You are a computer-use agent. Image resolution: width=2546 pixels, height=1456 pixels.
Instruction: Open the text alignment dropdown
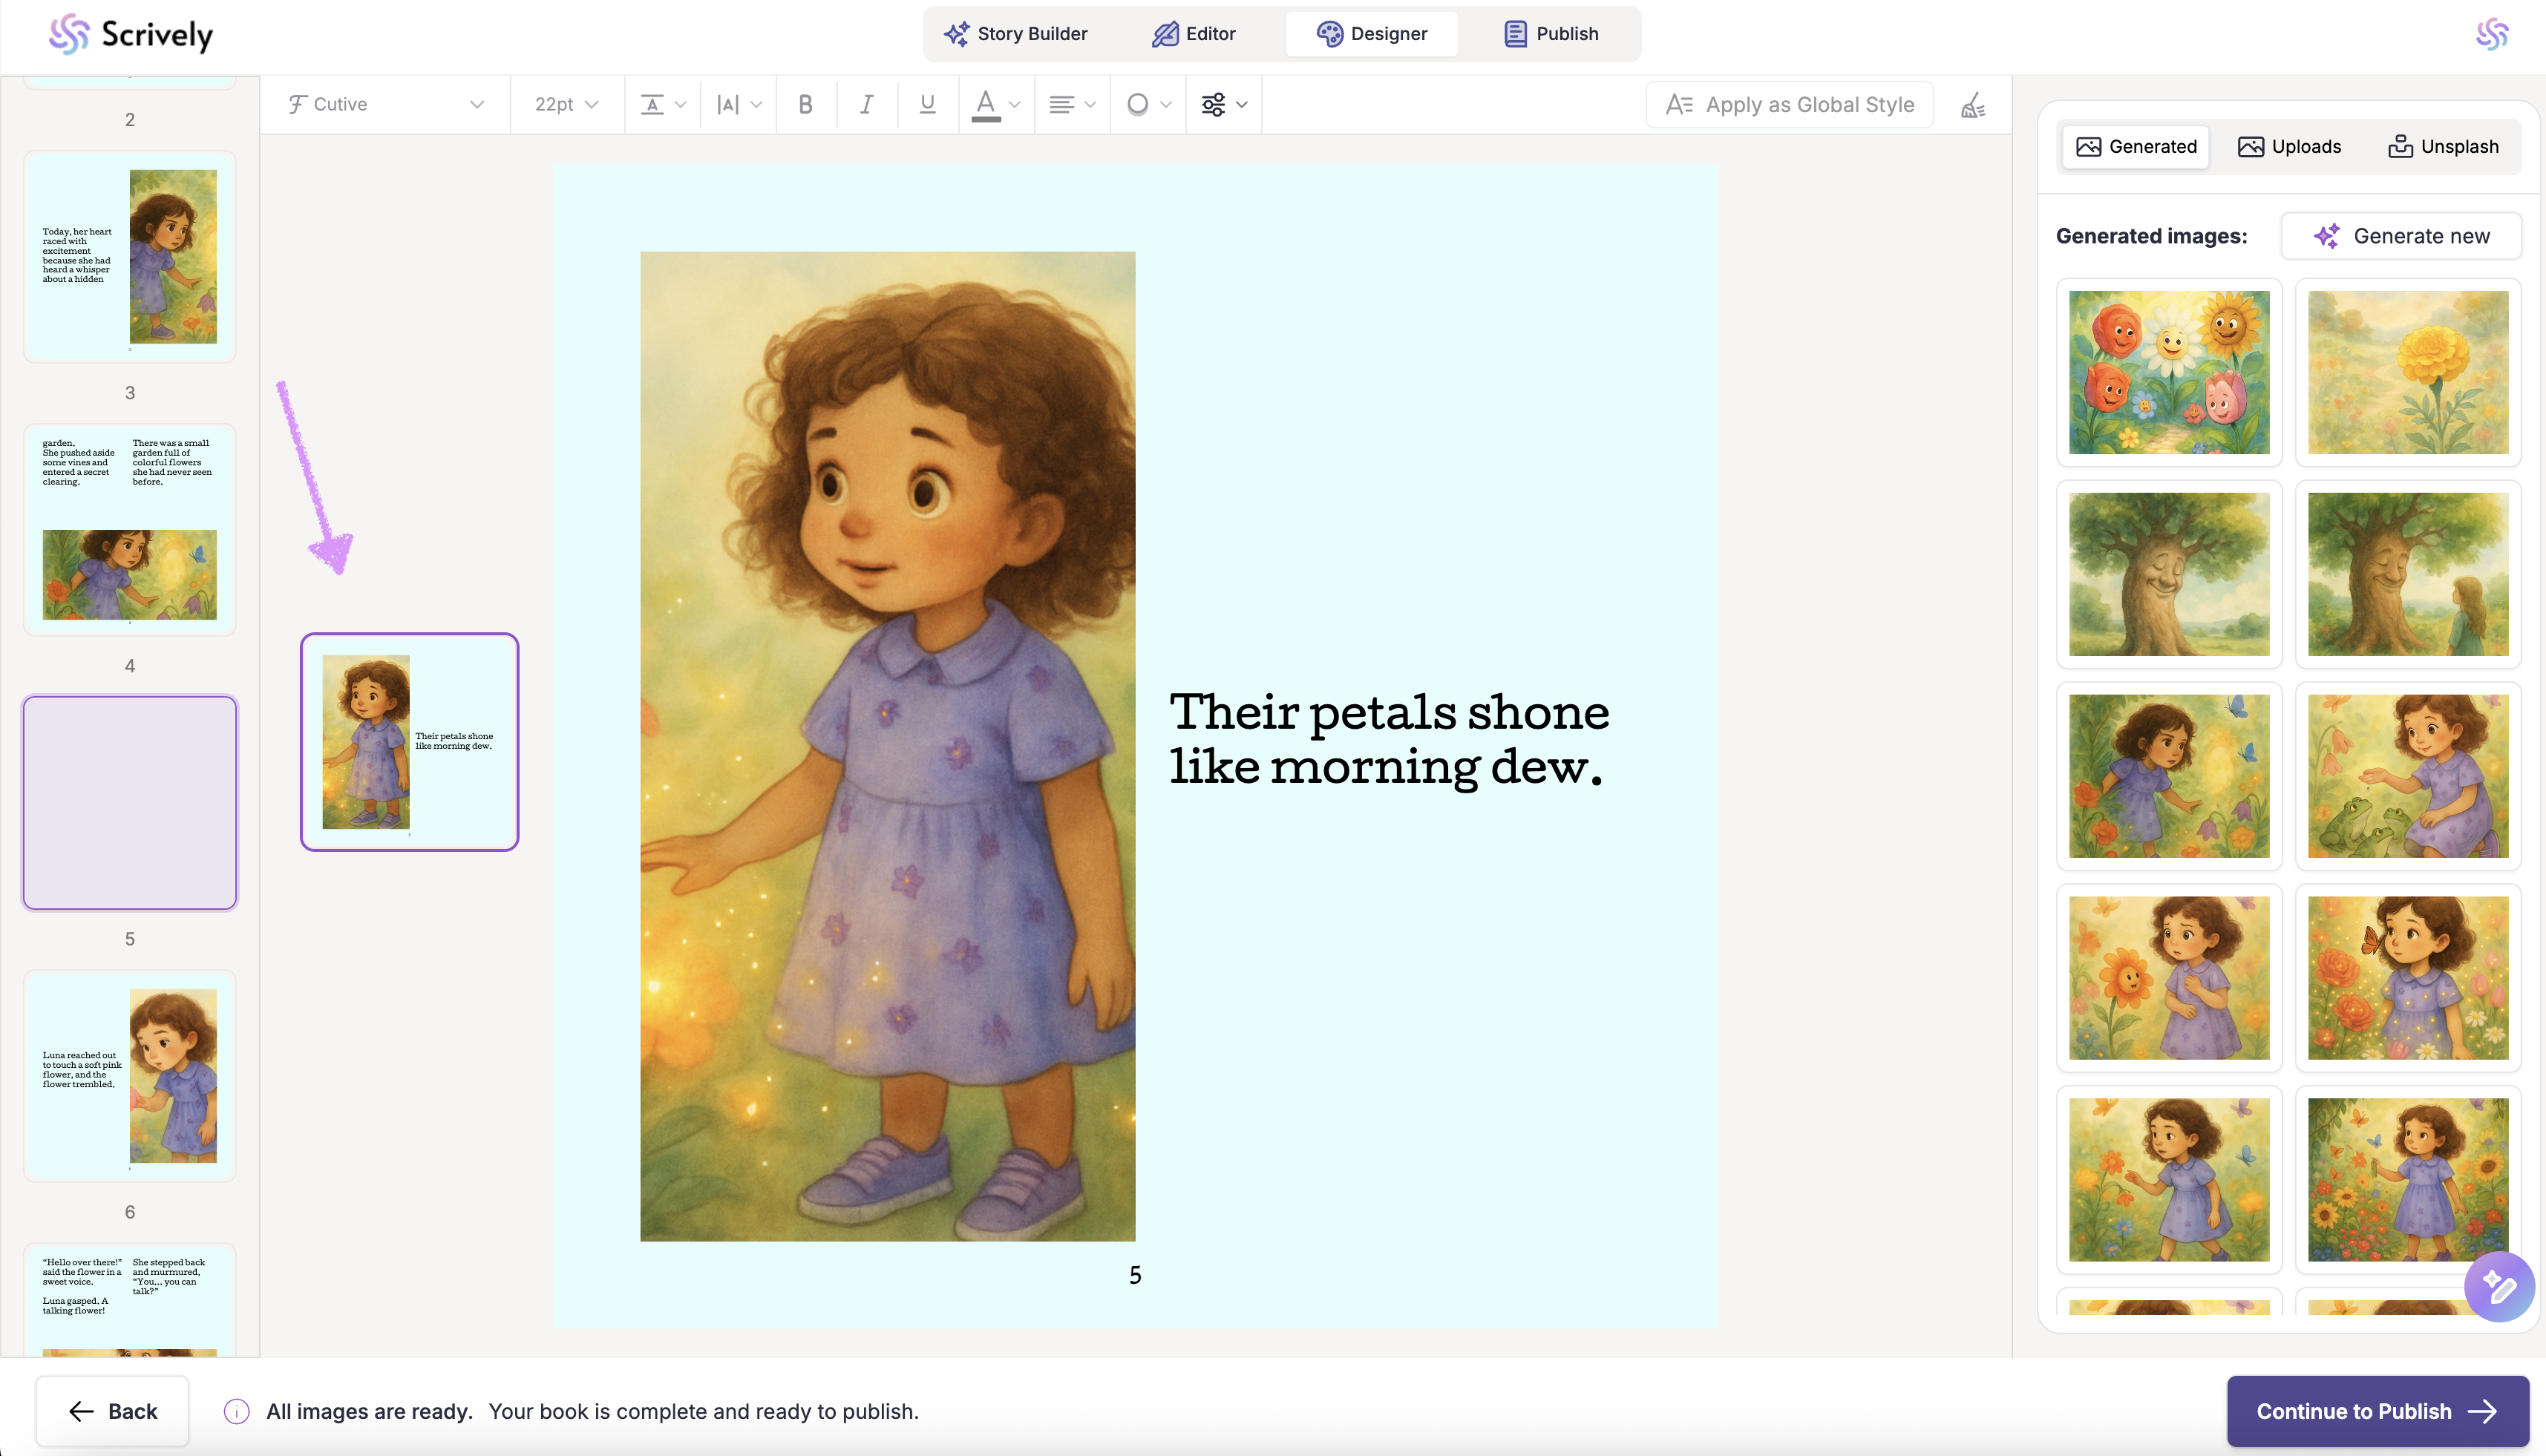tap(1071, 104)
